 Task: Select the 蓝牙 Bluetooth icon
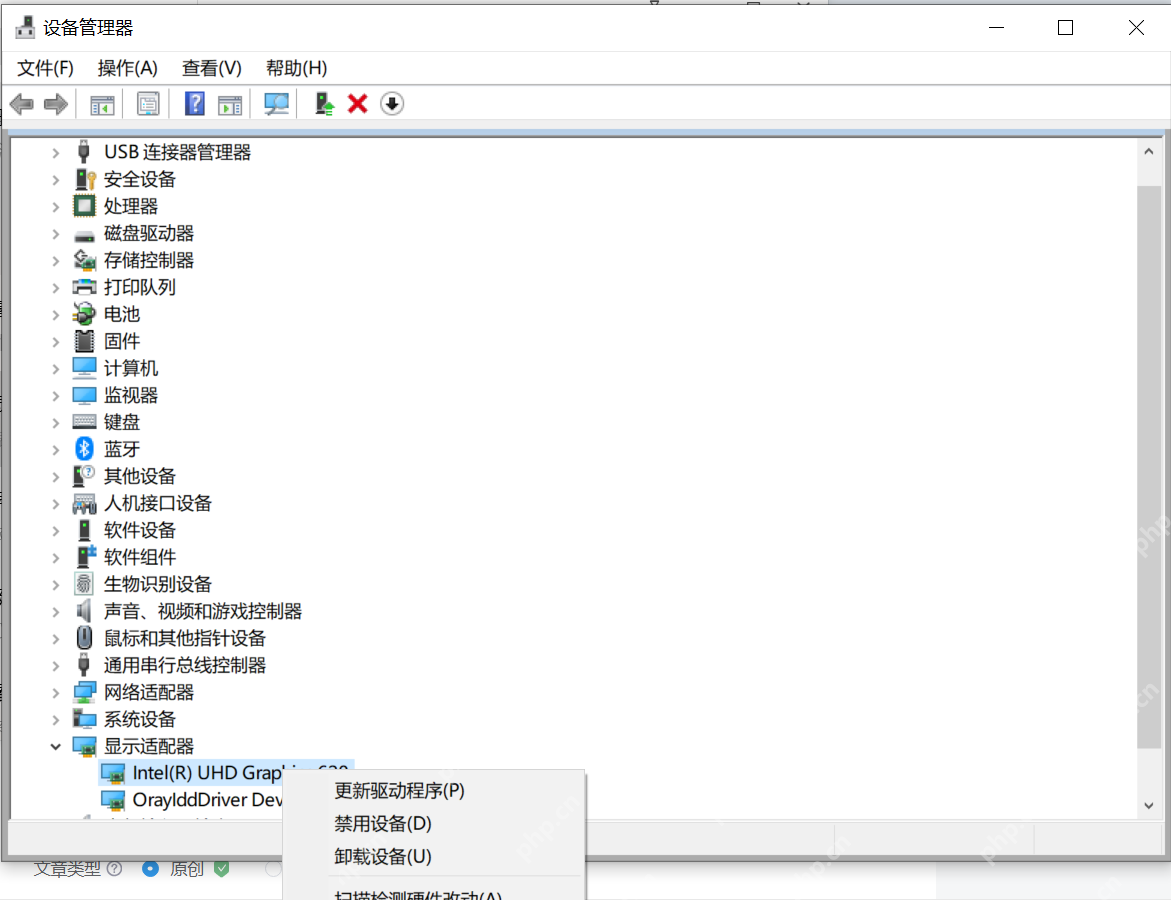click(84, 449)
